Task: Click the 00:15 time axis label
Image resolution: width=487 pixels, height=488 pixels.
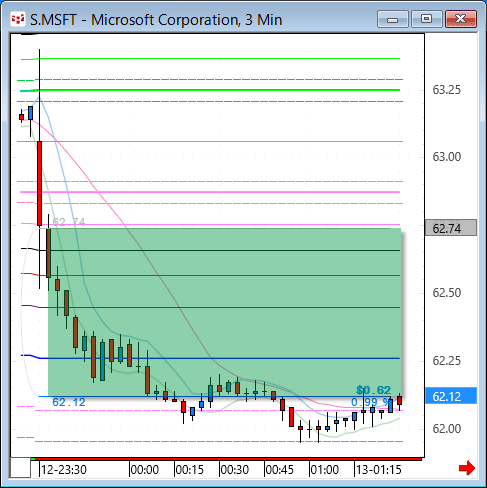Action: point(189,470)
